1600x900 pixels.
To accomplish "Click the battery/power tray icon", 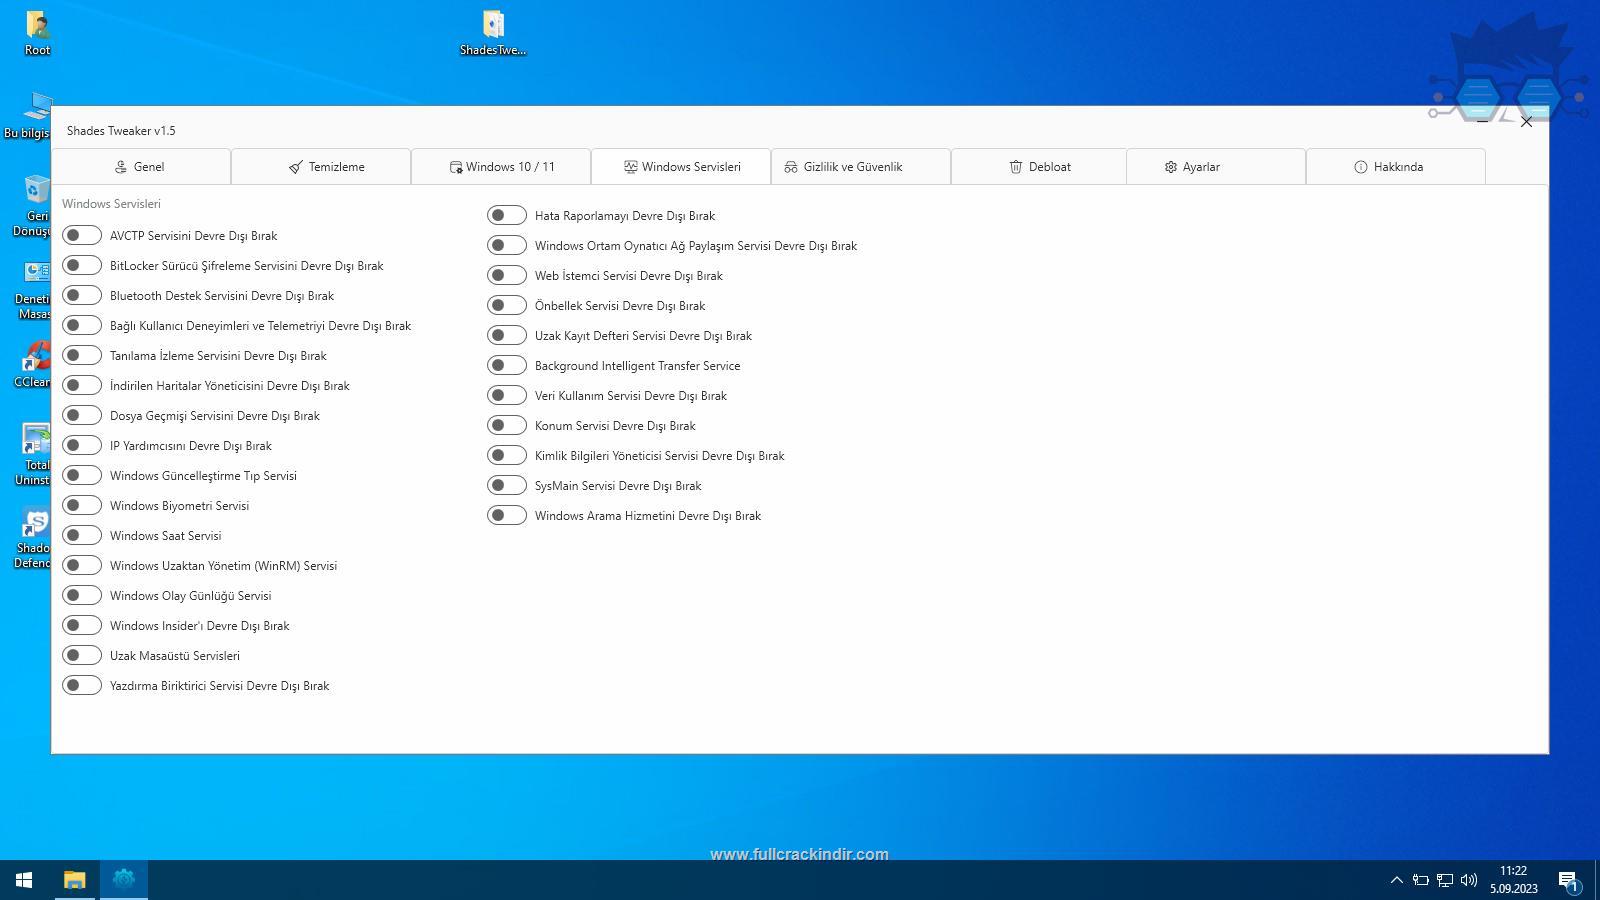I will tap(1420, 880).
